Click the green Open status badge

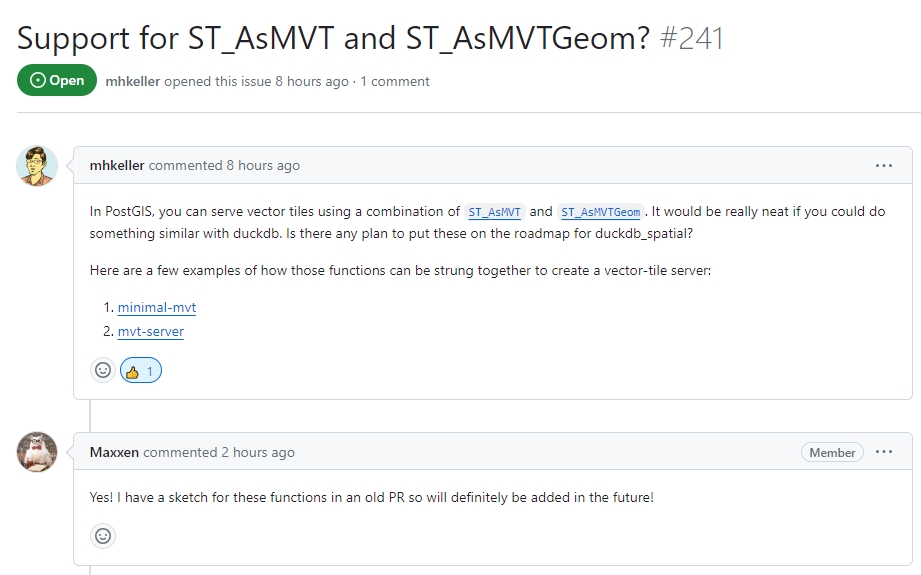[x=57, y=81]
